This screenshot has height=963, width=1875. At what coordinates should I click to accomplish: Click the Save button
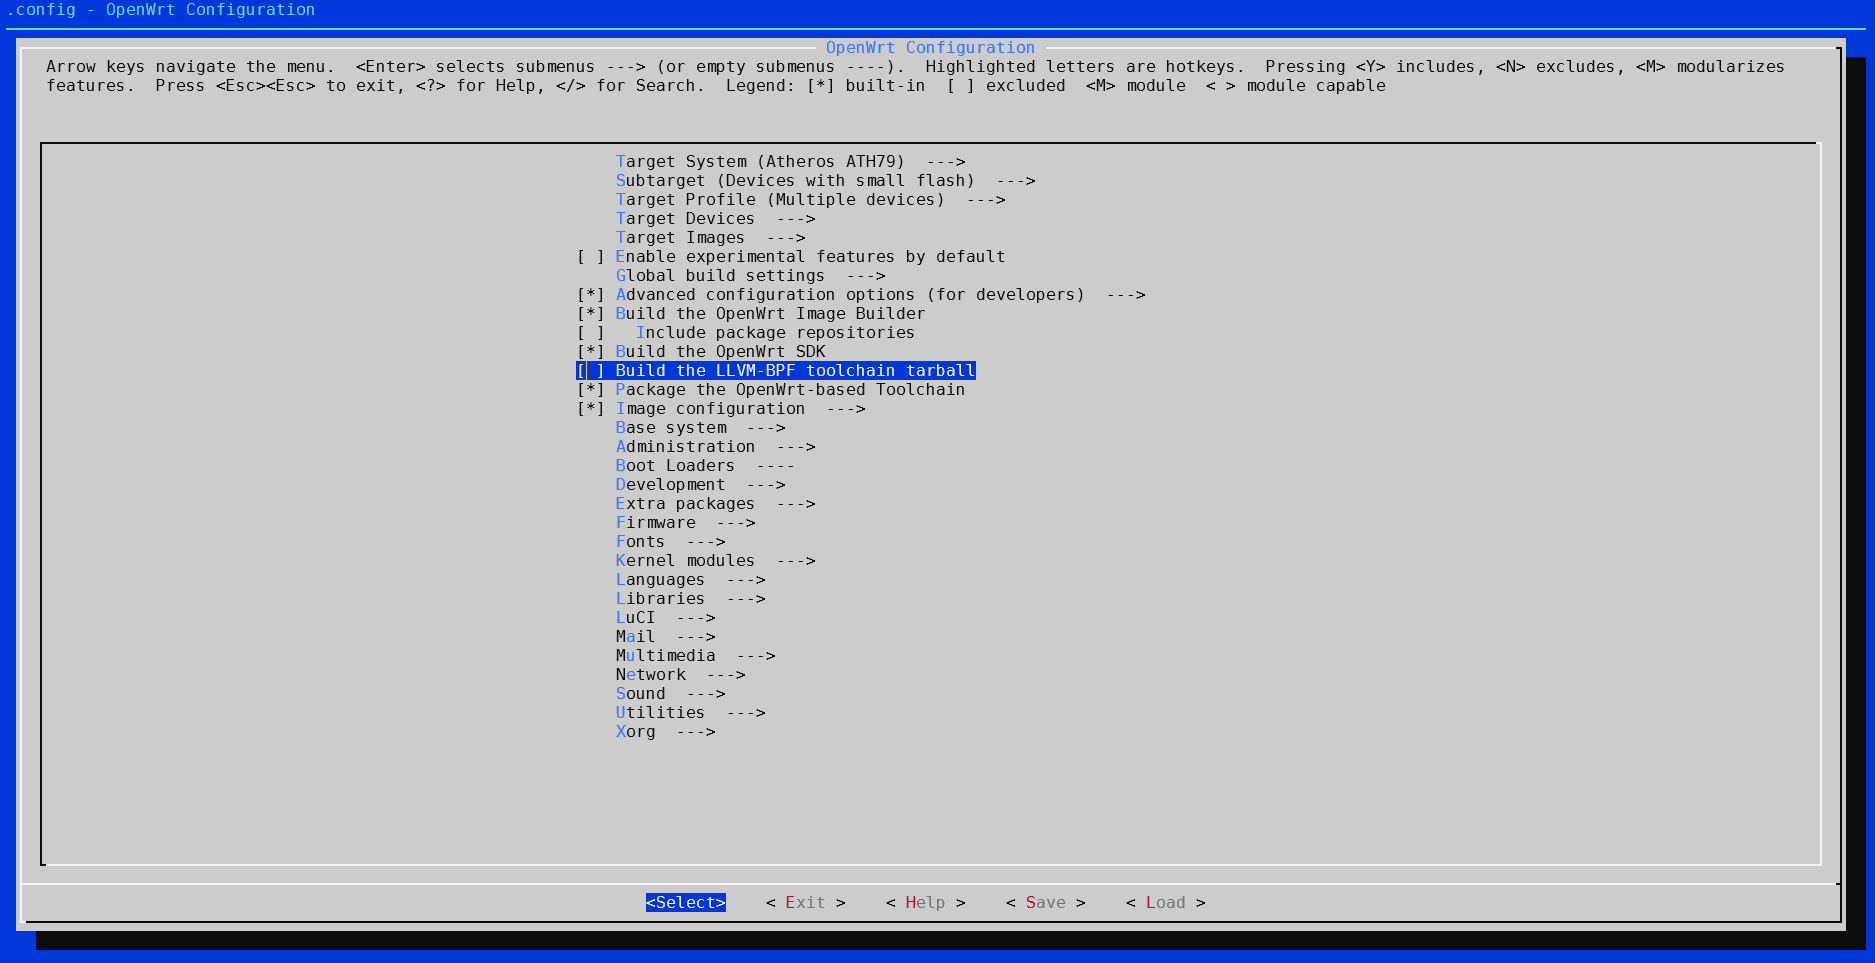coord(1046,903)
